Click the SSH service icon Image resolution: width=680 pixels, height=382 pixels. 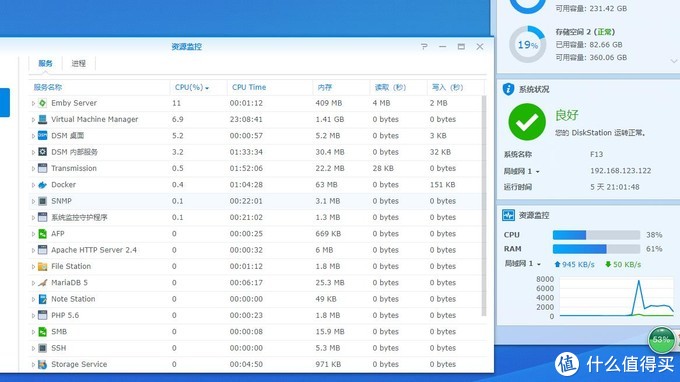click(x=42, y=348)
